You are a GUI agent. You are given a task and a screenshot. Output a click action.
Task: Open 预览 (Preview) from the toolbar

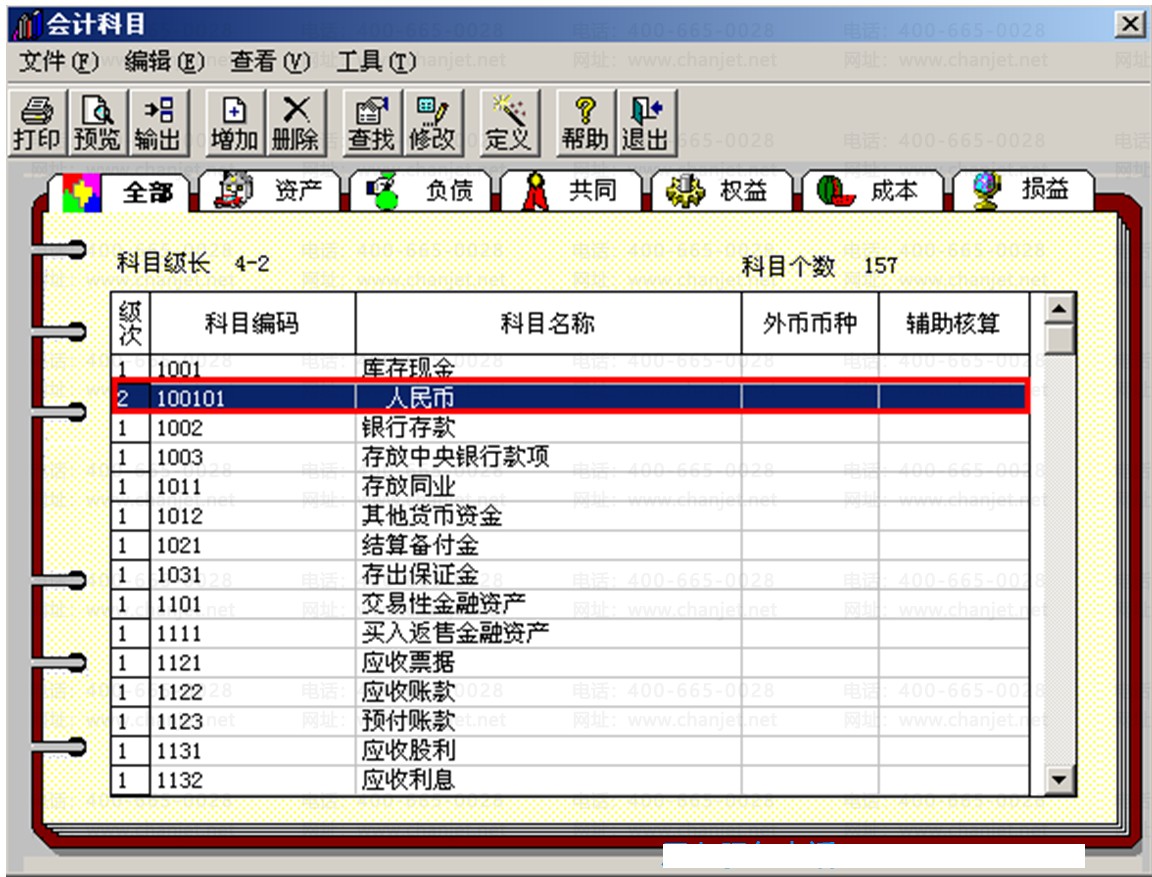pos(97,124)
